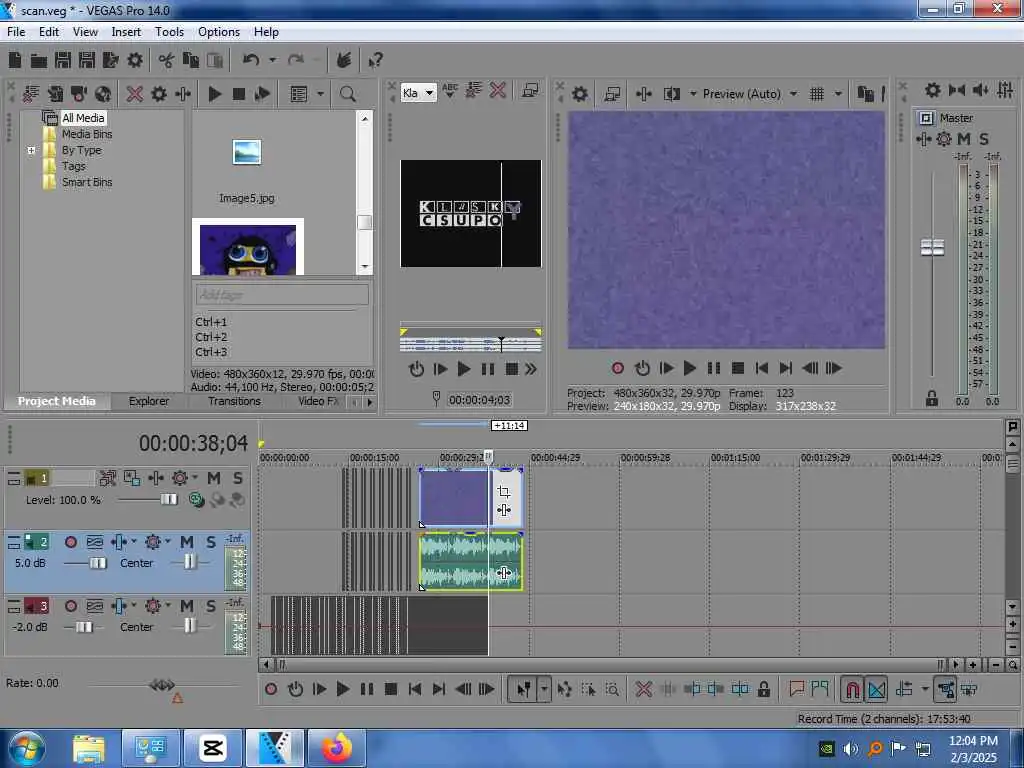The width and height of the screenshot is (1024, 768).
Task: Copy snapshot to clipboard in preview
Action: (x=865, y=94)
